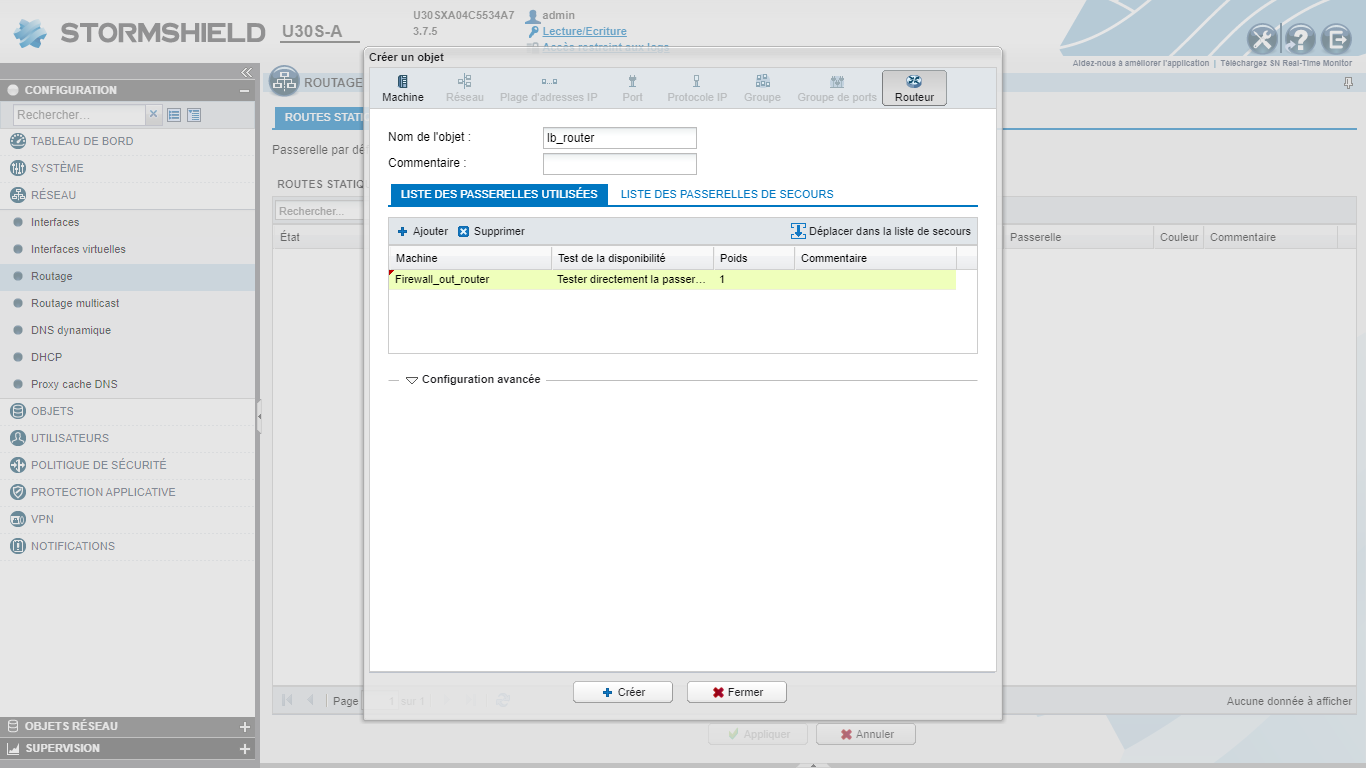Screen dimensions: 1366x768
Task: Click the left menu Rechercher field
Action: pos(80,115)
